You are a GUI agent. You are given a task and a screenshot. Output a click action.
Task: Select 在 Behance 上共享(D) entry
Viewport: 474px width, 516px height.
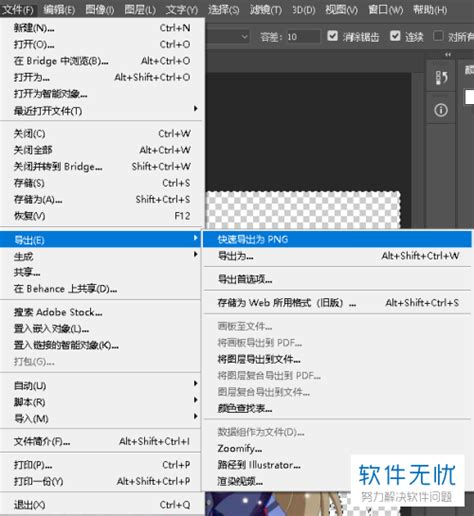point(101,289)
